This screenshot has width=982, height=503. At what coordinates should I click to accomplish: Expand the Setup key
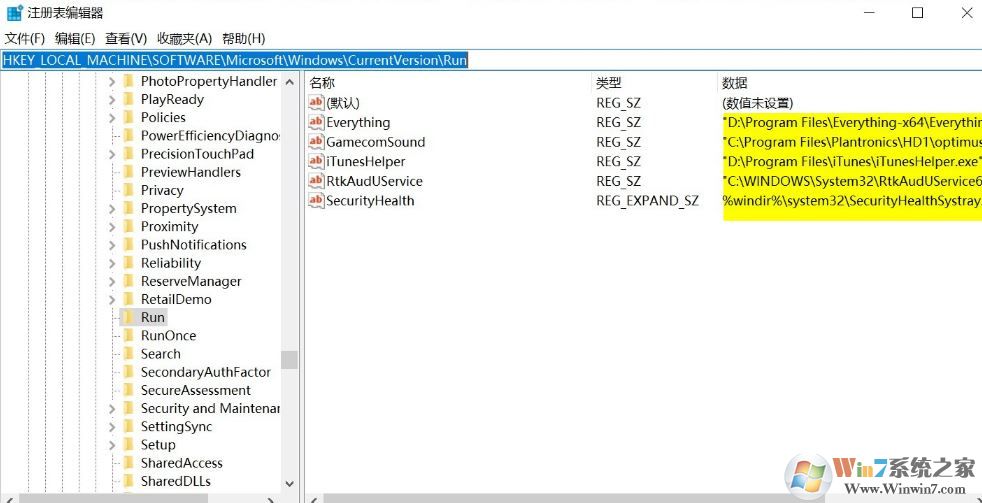pos(111,445)
